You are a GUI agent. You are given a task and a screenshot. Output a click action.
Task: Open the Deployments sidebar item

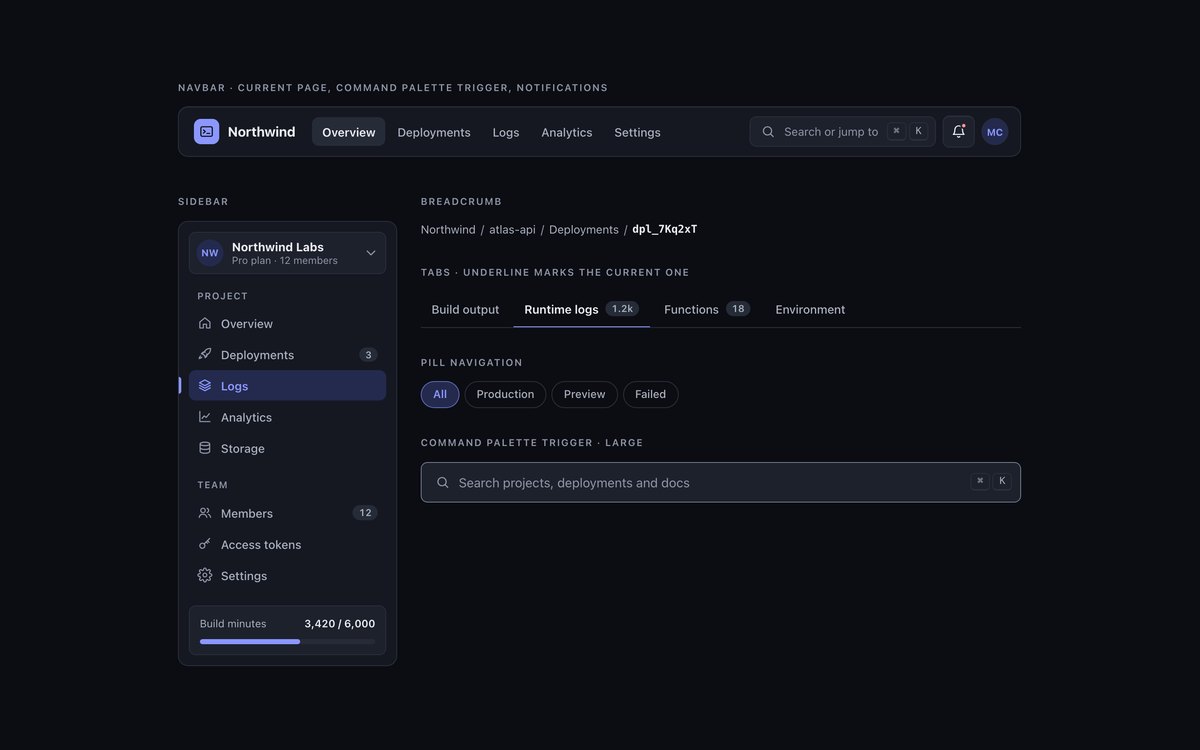287,355
